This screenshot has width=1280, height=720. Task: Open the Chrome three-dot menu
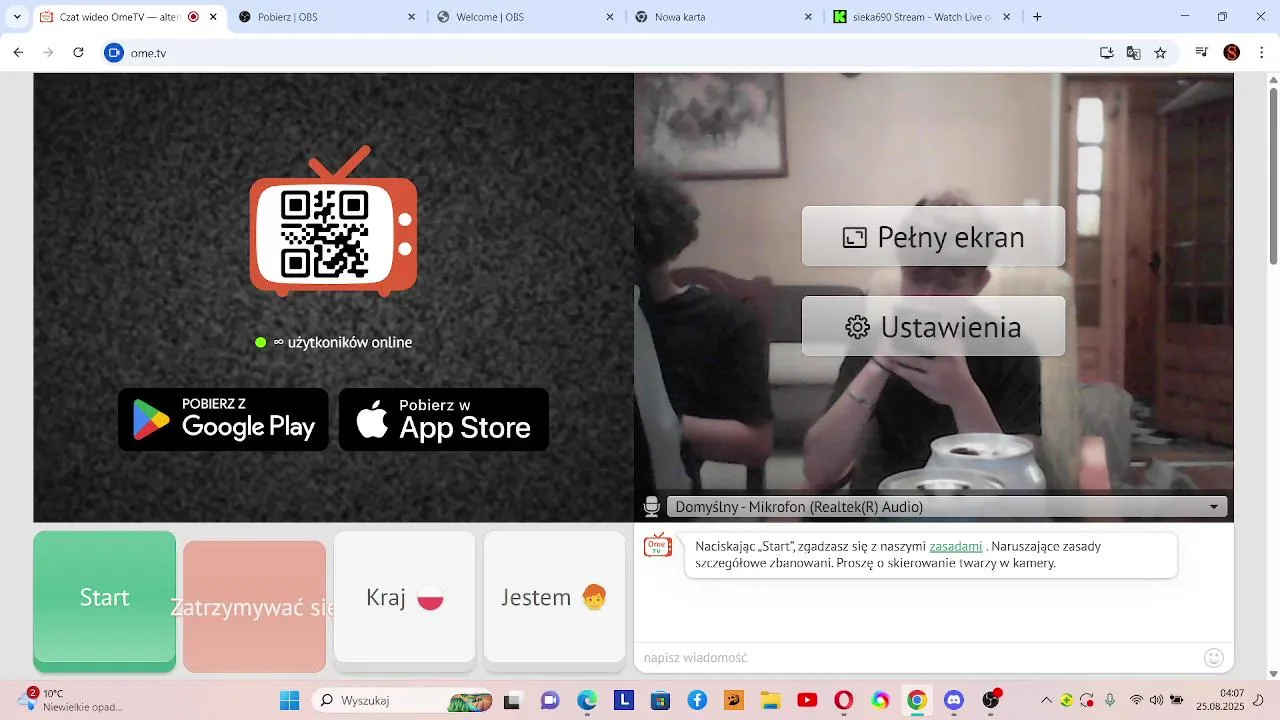pyautogui.click(x=1262, y=53)
